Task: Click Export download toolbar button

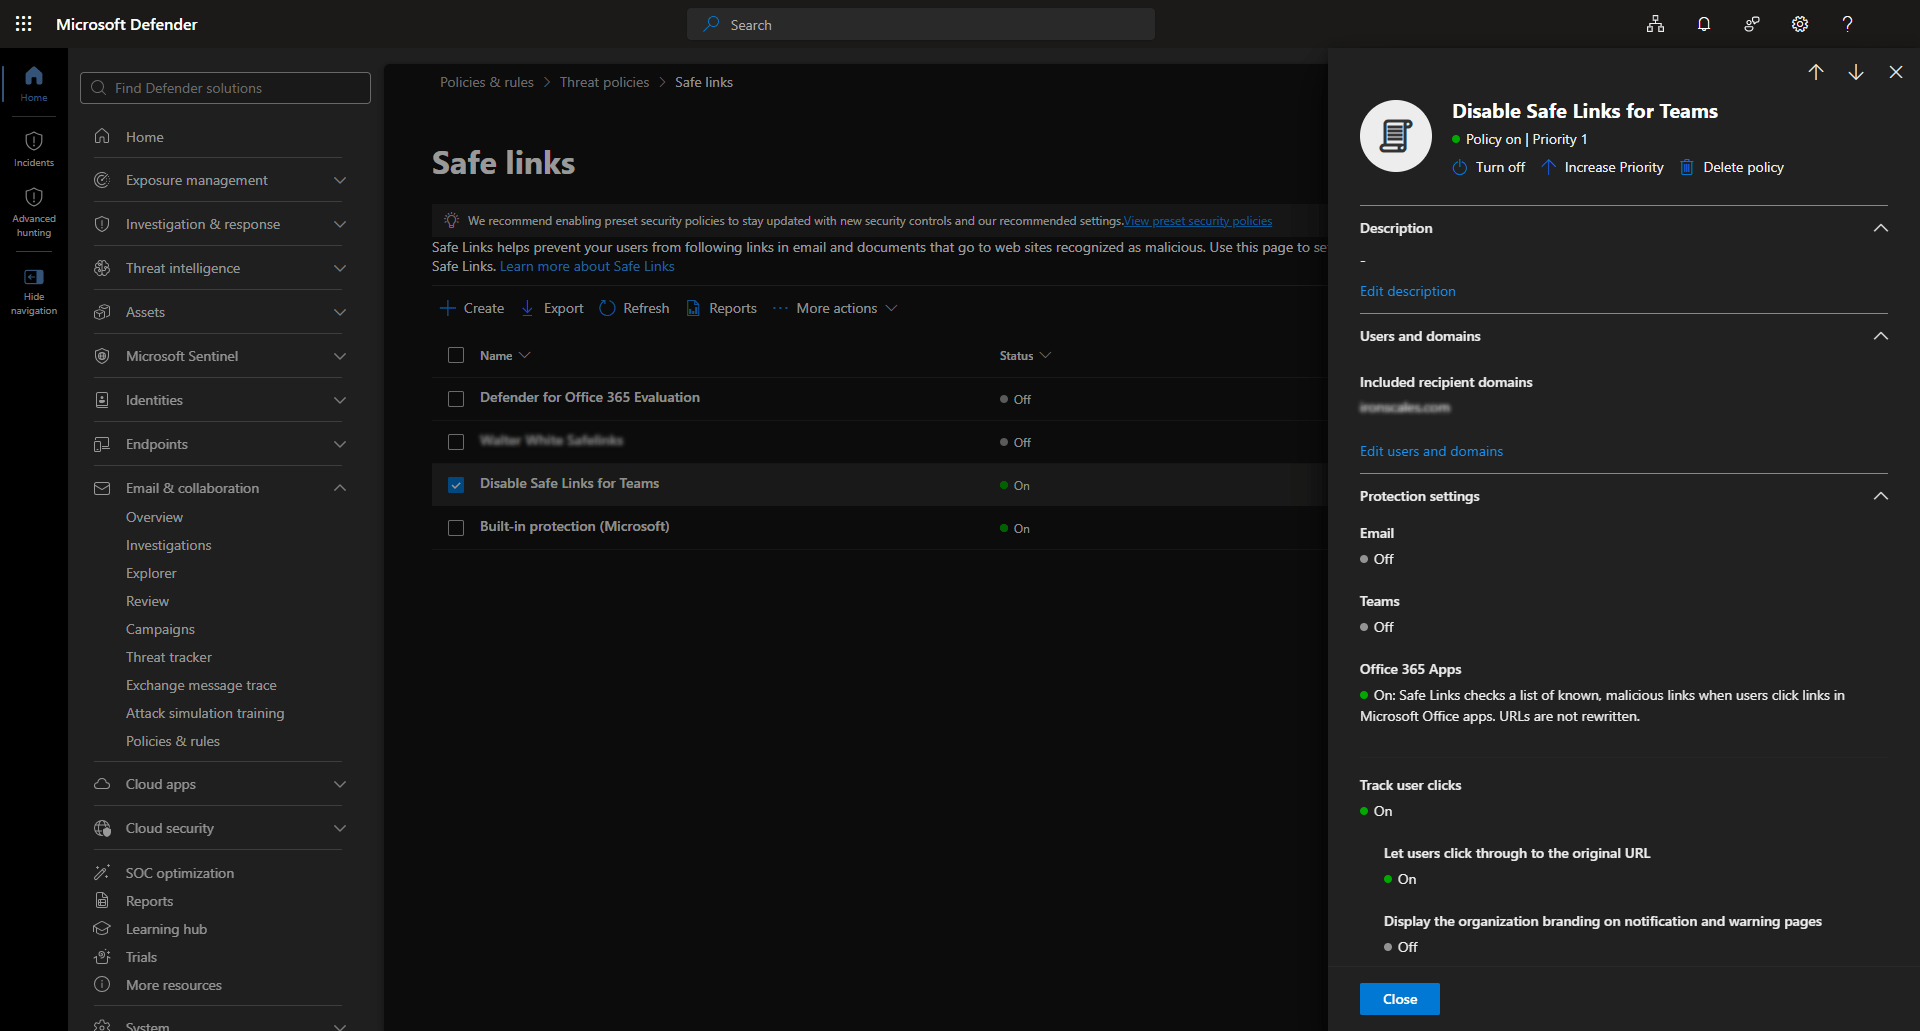Action: [x=552, y=308]
